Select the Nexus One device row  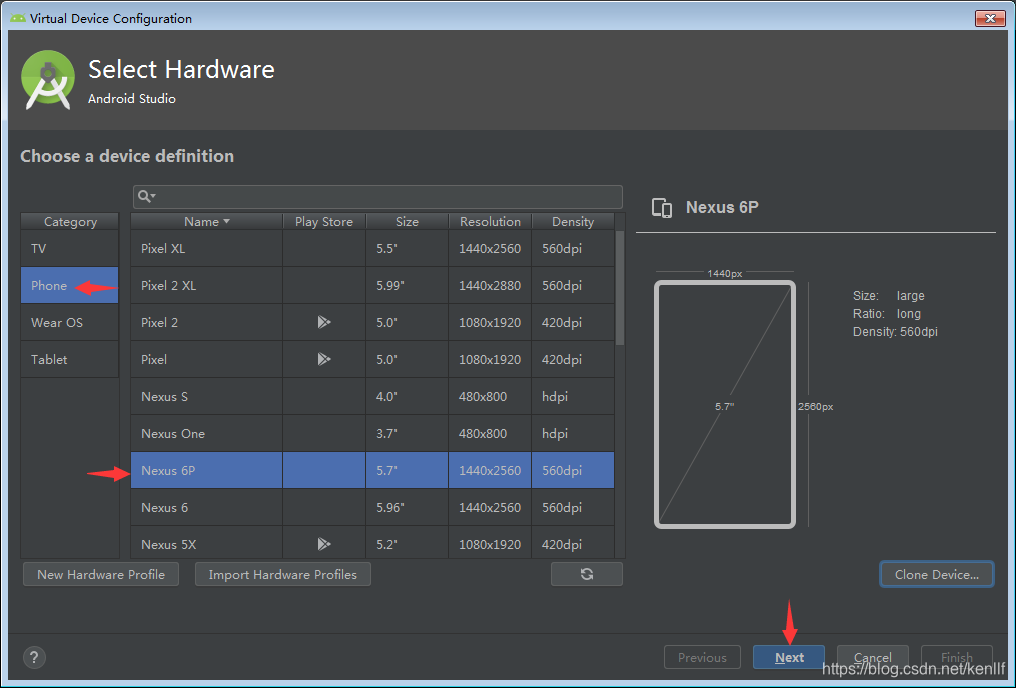[x=373, y=433]
